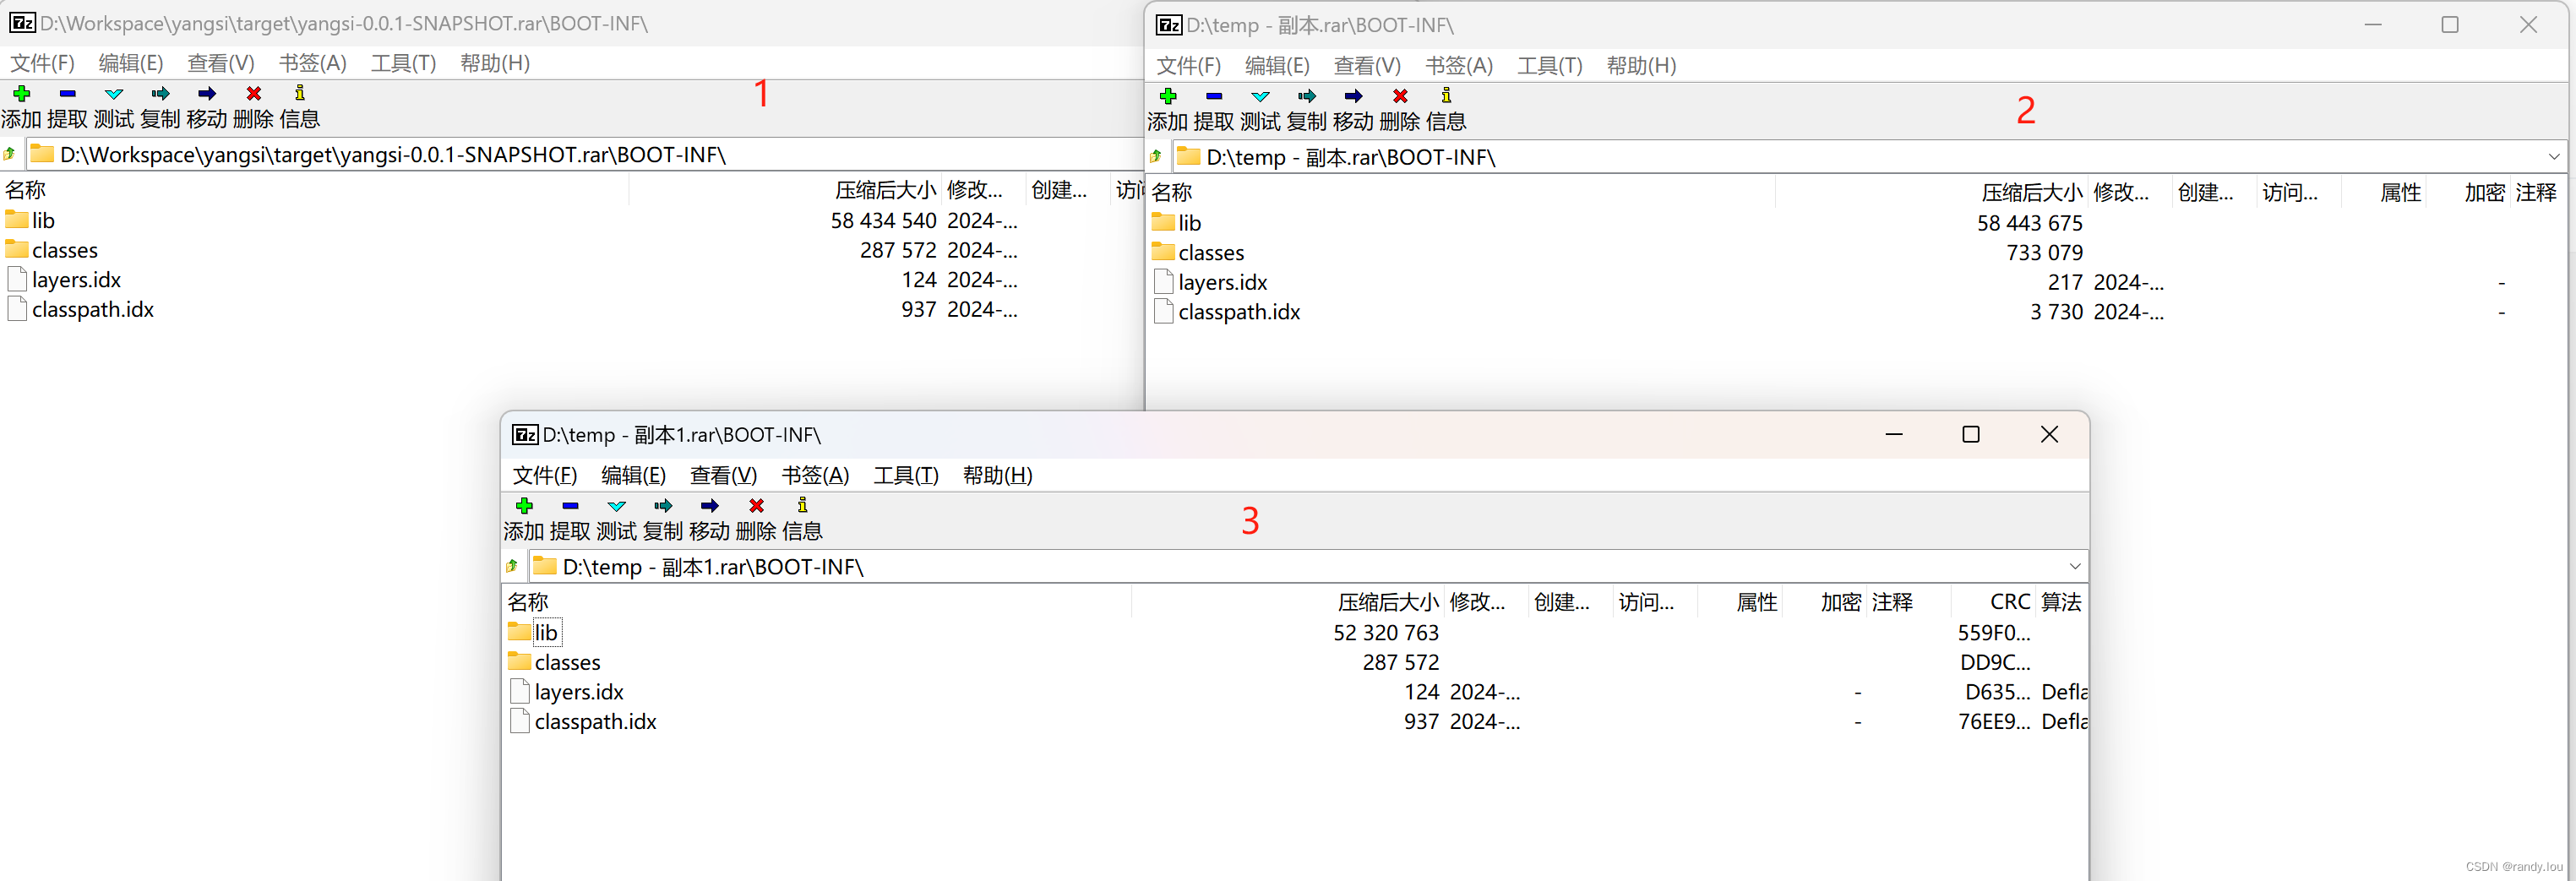The height and width of the screenshot is (881, 2576).
Task: Click the Test (测试) icon in the yangsi-0.0.1-SNAPSHOT.rar window
Action: coord(114,94)
